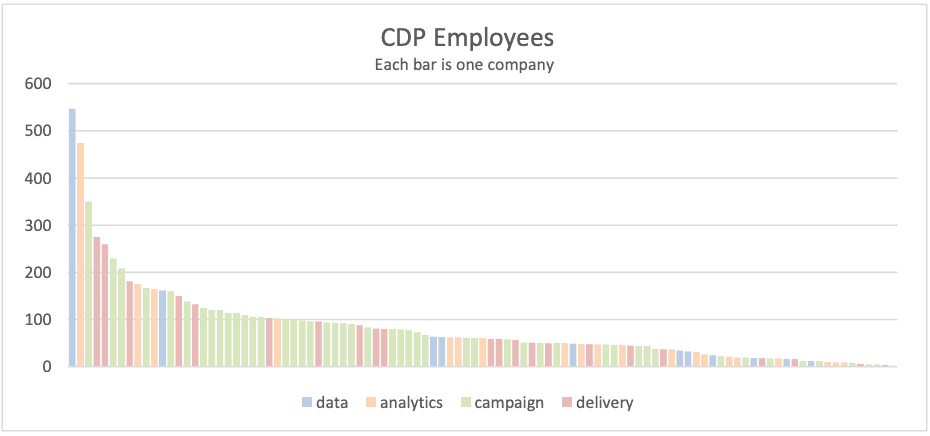930x436 pixels.
Task: Click the green campaign legend swatch
Action: [x=465, y=403]
